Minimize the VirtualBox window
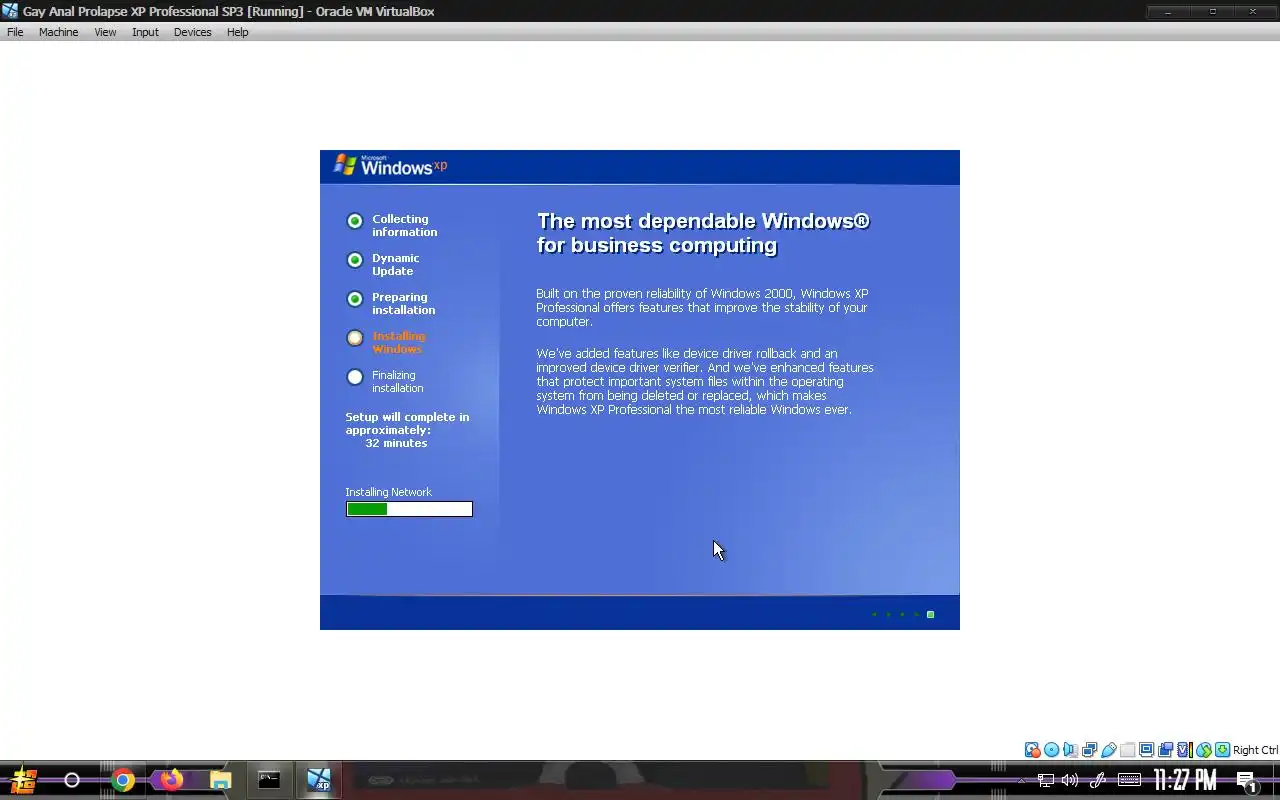The image size is (1280, 800). (1168, 11)
